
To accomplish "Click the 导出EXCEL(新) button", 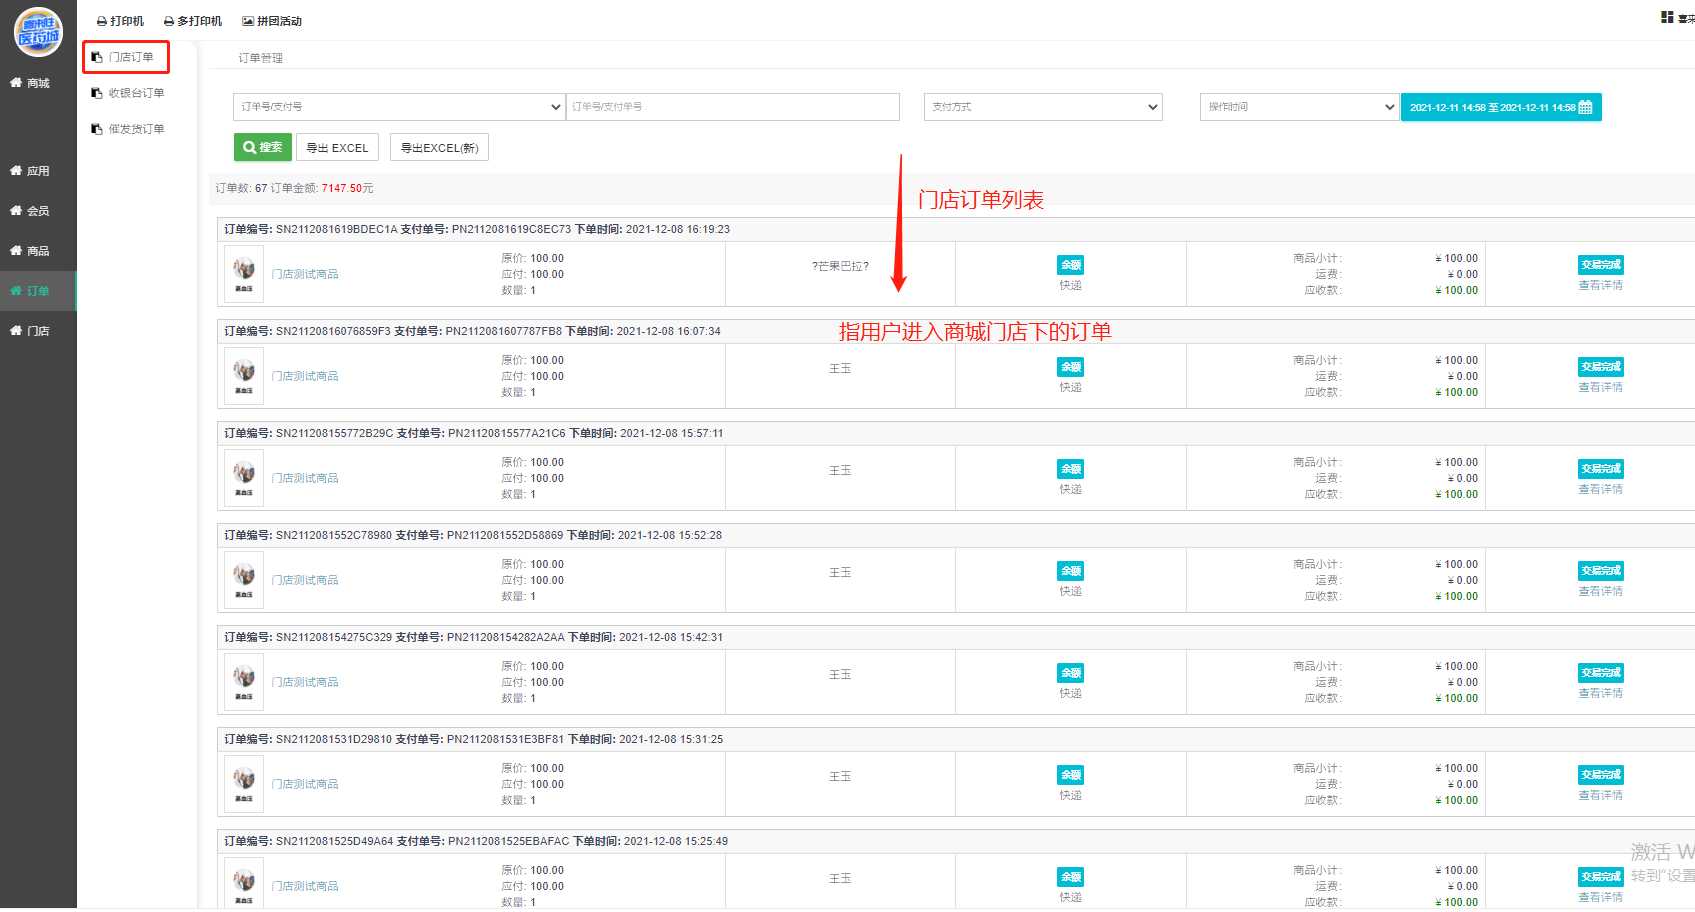I will pyautogui.click(x=439, y=148).
